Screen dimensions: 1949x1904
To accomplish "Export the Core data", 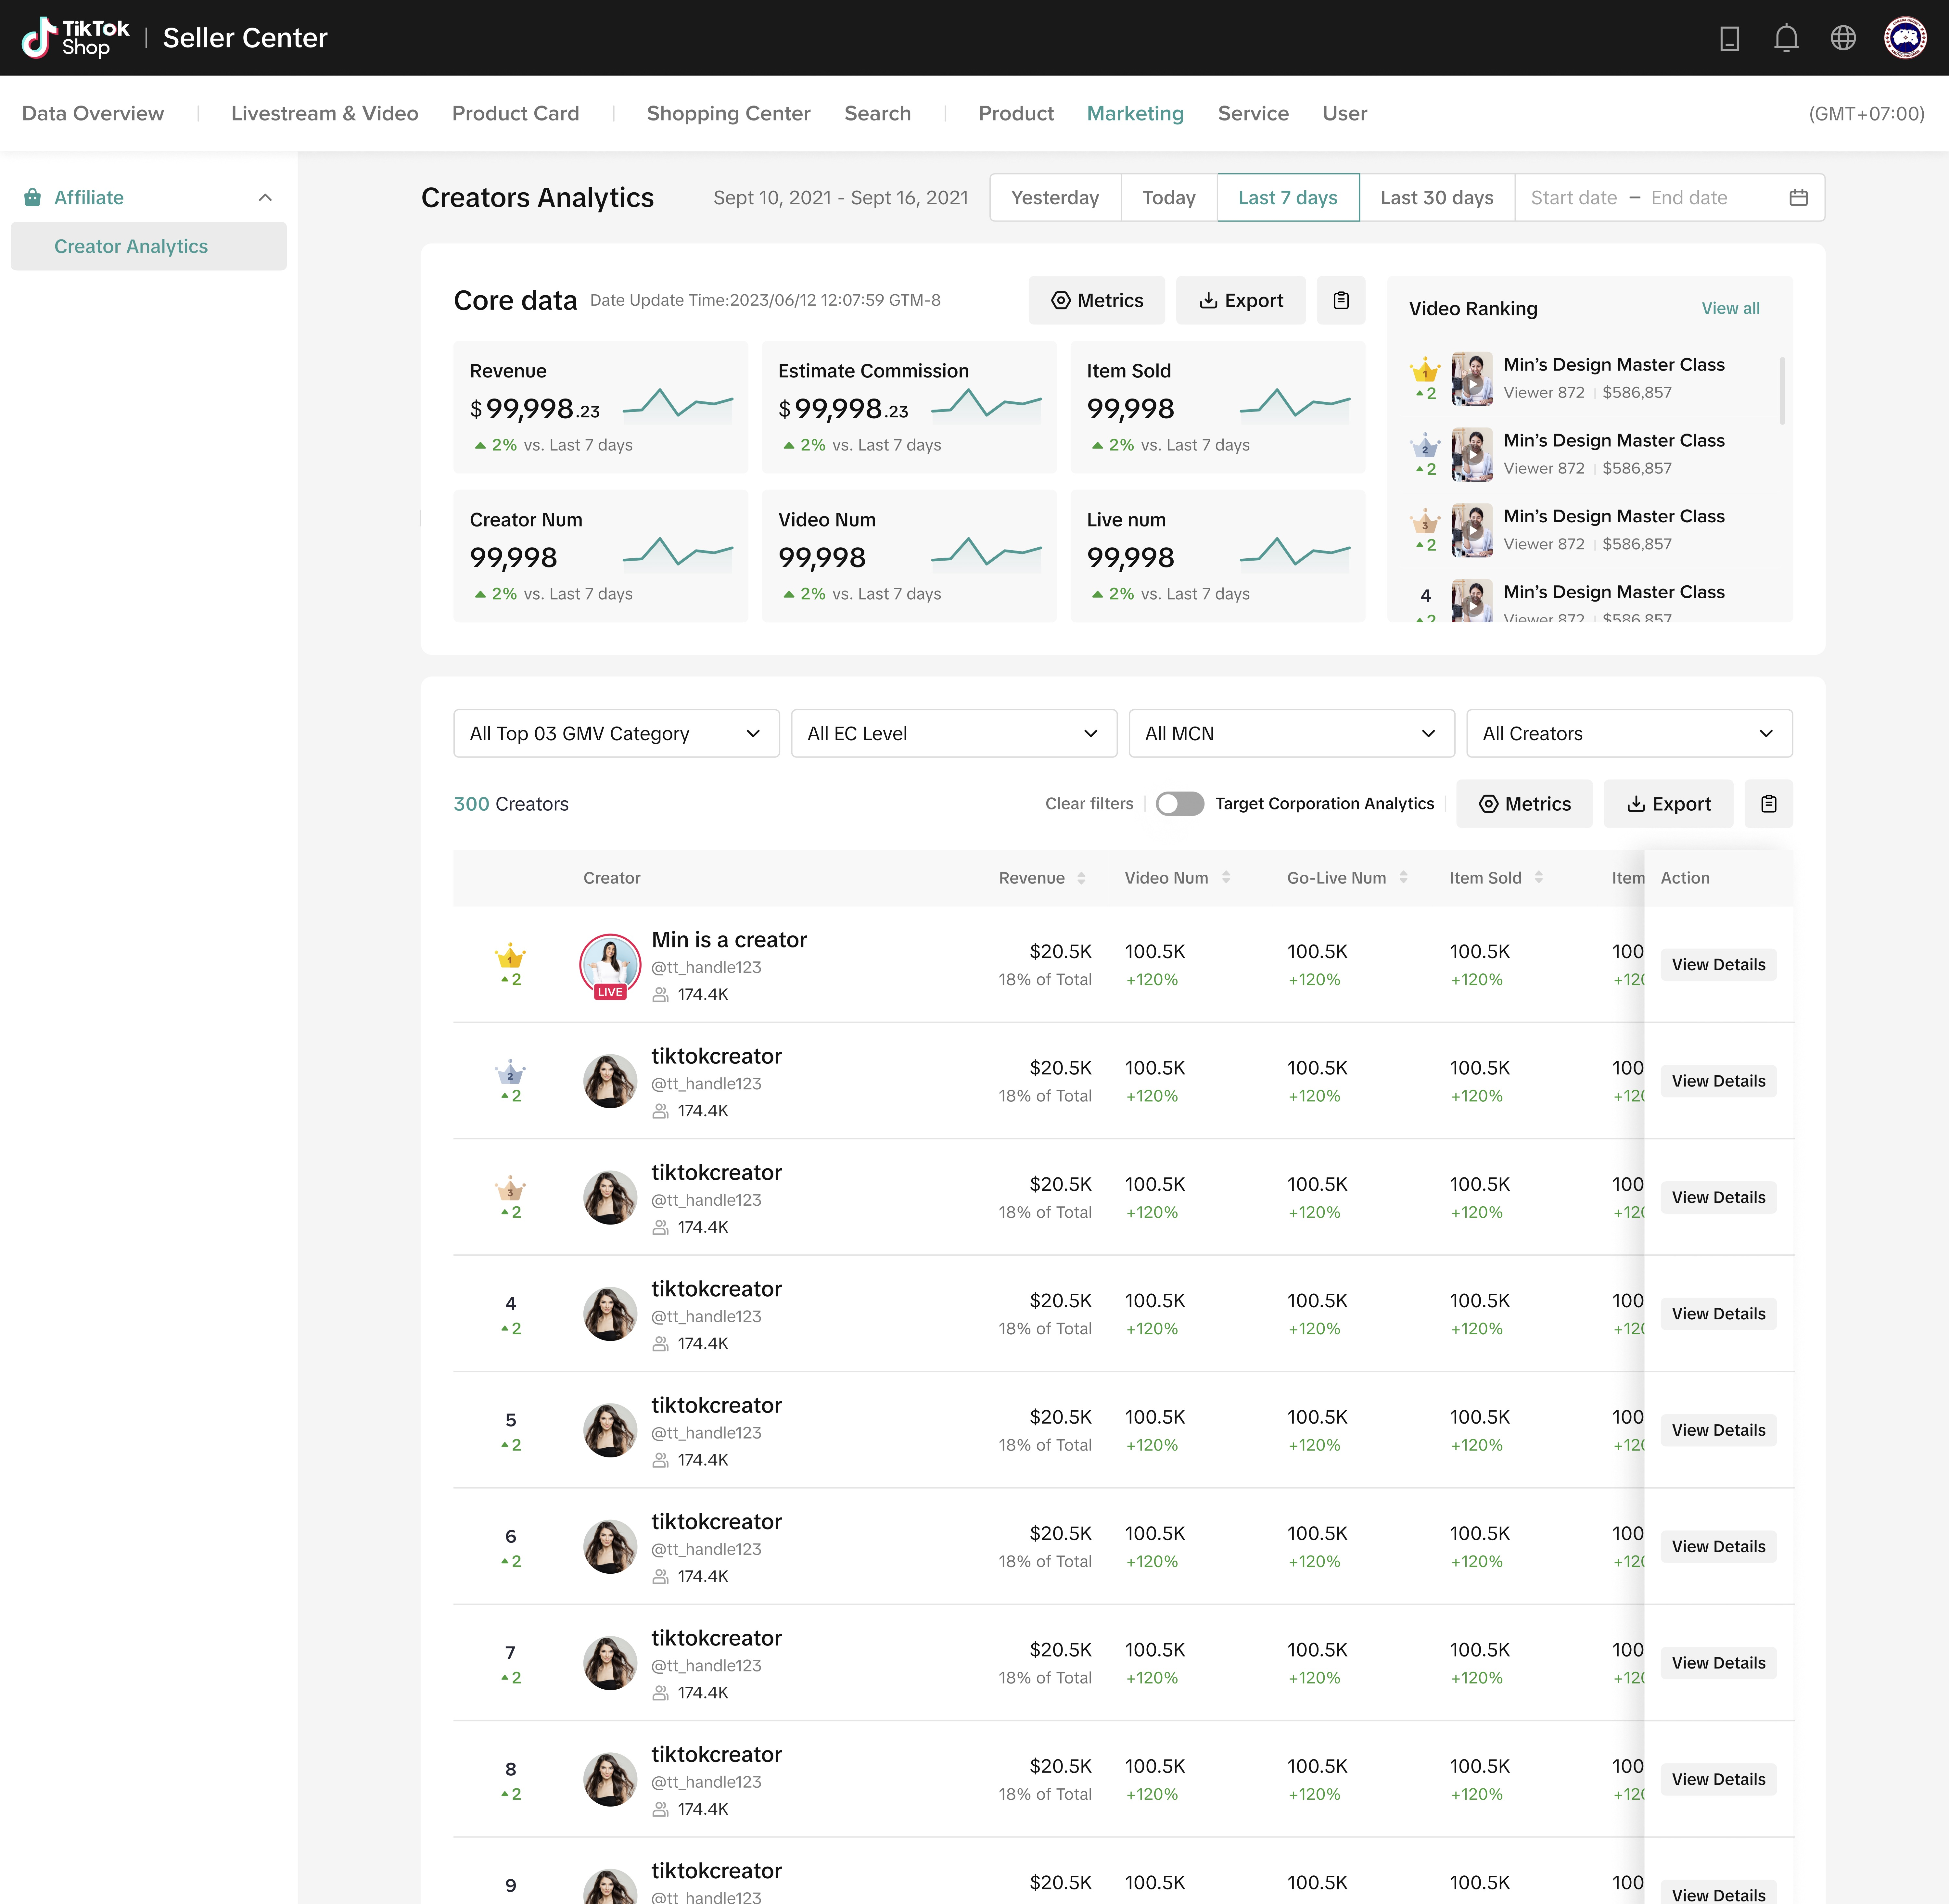I will click(x=1241, y=300).
